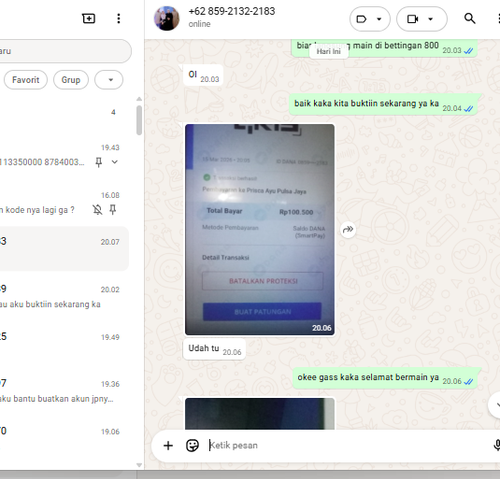This screenshot has width=500, height=479.
Task: Click the unread count 4 badge
Action: point(113,112)
